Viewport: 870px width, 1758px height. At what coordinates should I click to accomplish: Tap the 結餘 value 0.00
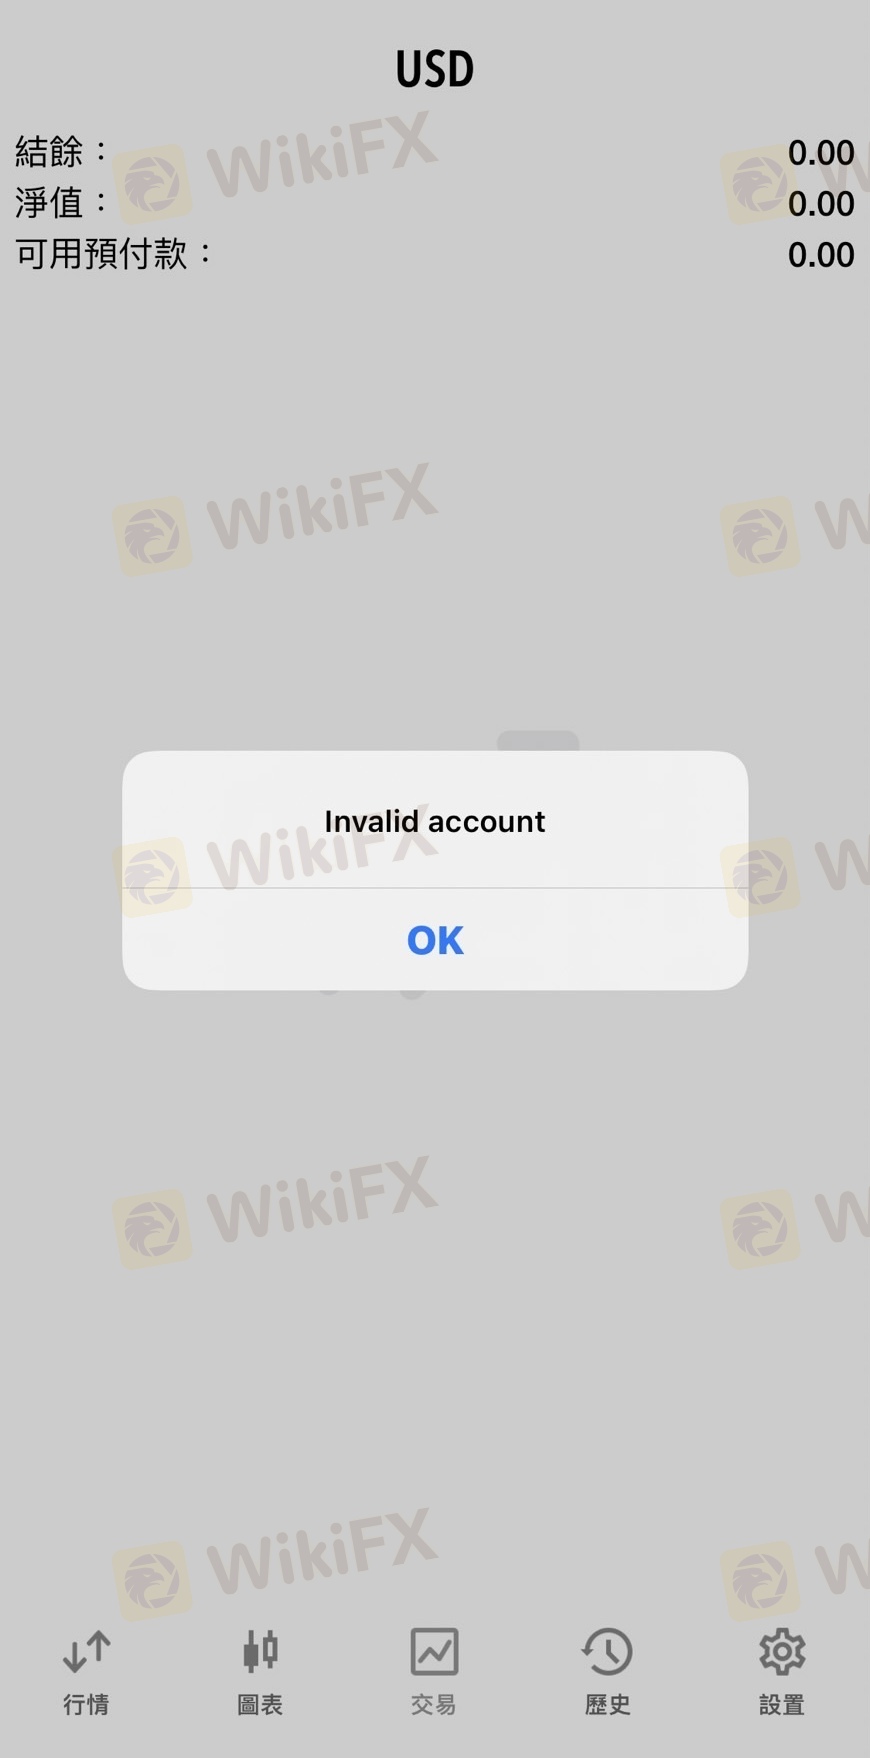click(821, 152)
